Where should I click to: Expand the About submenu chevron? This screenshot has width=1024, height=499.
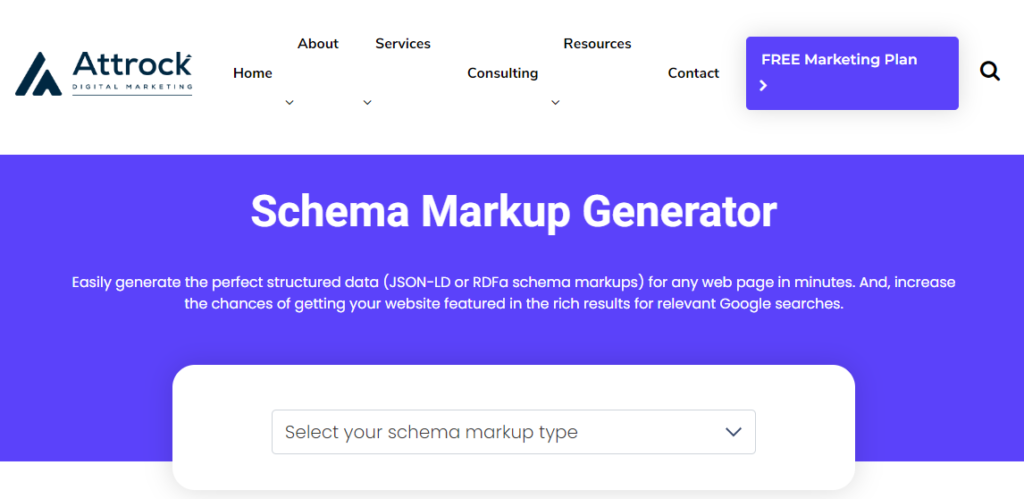(x=289, y=102)
